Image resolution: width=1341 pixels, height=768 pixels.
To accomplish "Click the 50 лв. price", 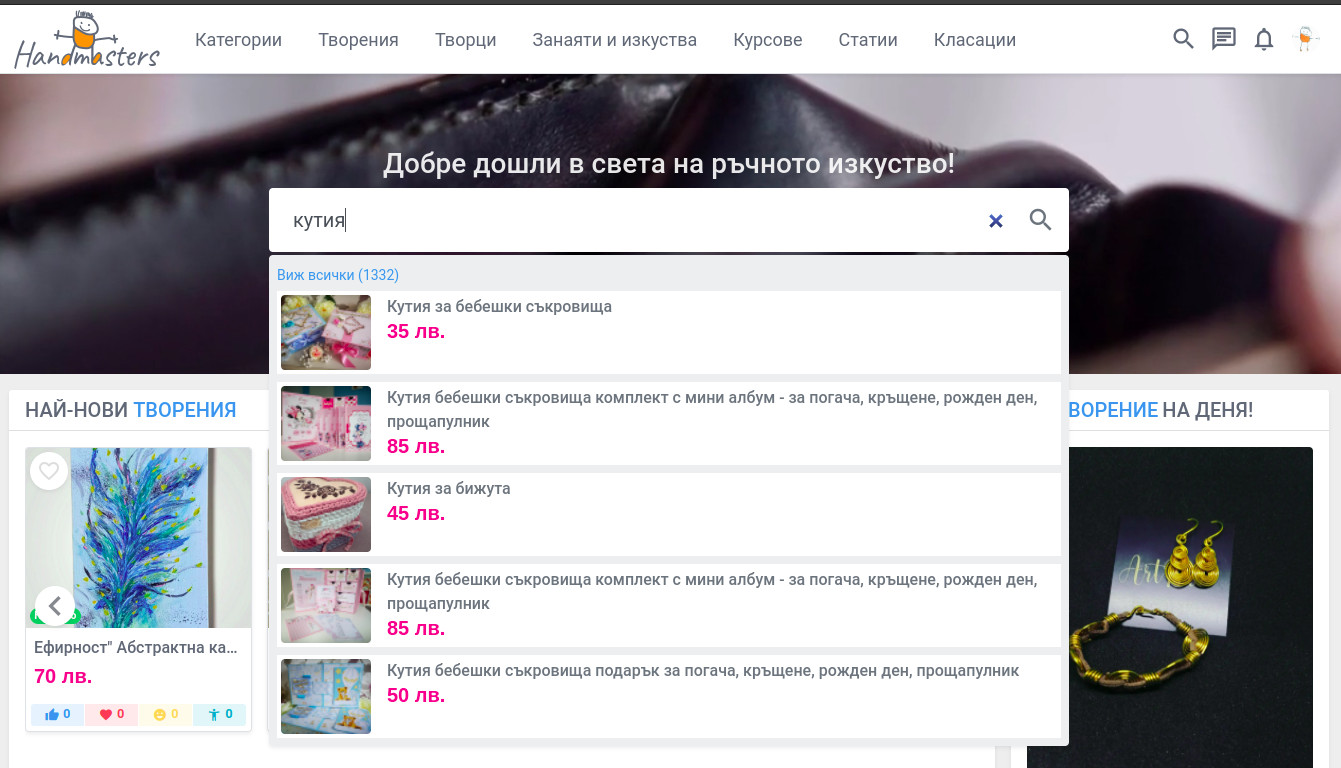I will (x=416, y=696).
